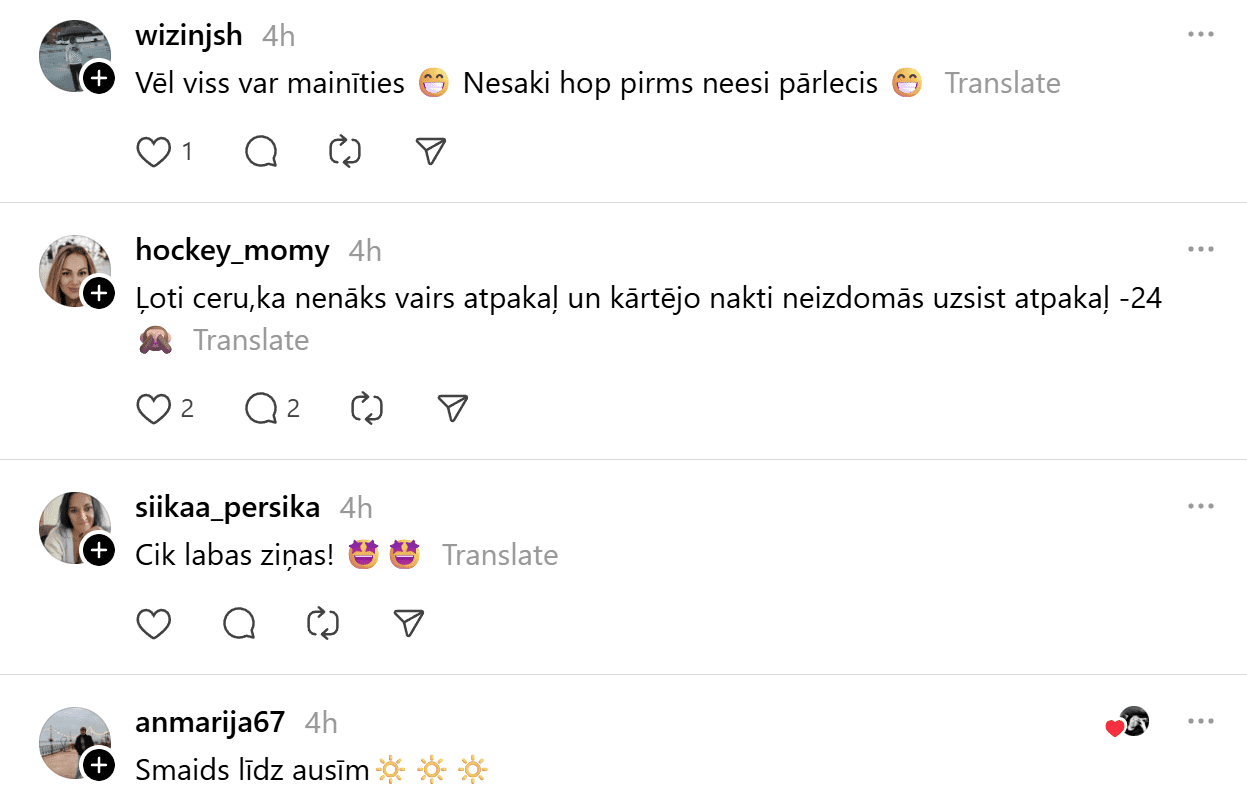Share wizinjsh's comment via send icon

[x=430, y=152]
